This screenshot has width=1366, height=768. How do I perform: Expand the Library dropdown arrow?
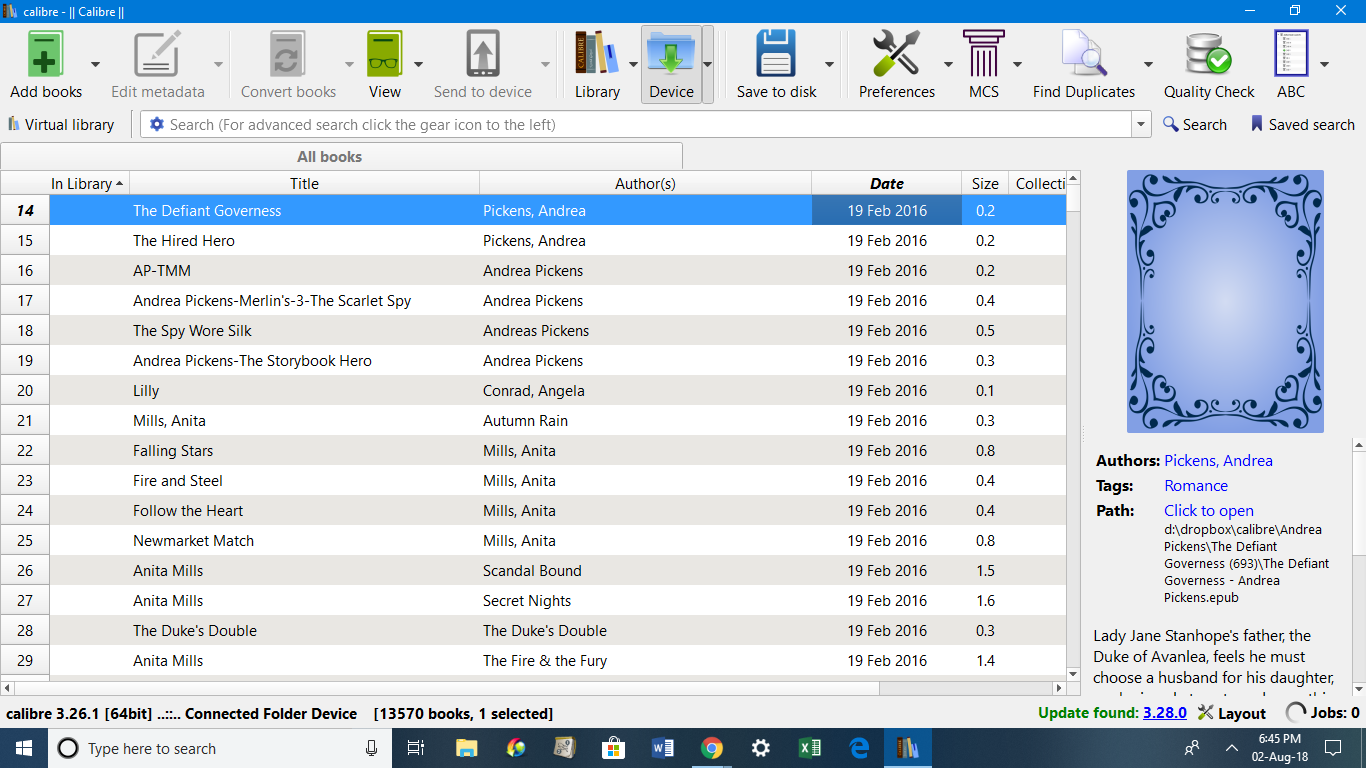(633, 64)
